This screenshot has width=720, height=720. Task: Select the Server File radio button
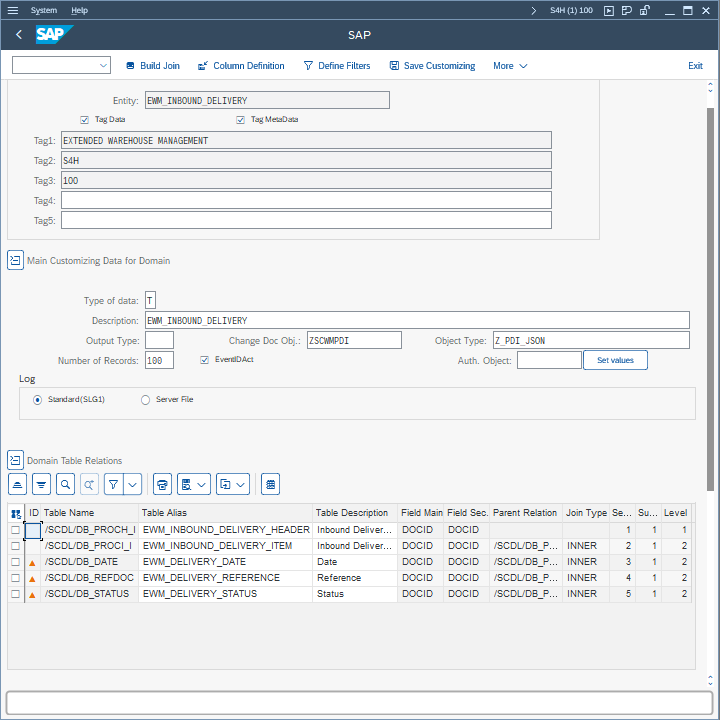pyautogui.click(x=146, y=400)
